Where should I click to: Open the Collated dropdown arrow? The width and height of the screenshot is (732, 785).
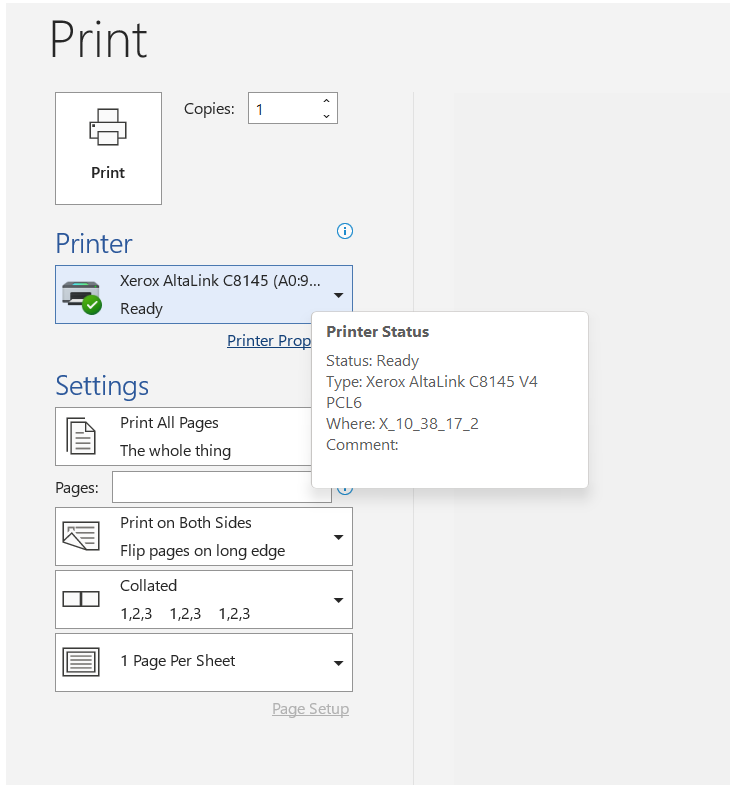tap(338, 600)
